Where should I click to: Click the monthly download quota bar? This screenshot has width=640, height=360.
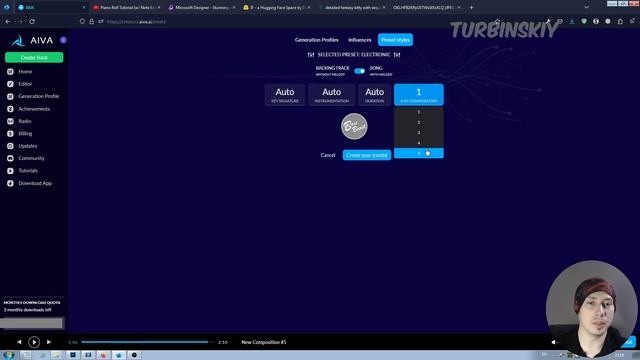(32, 323)
